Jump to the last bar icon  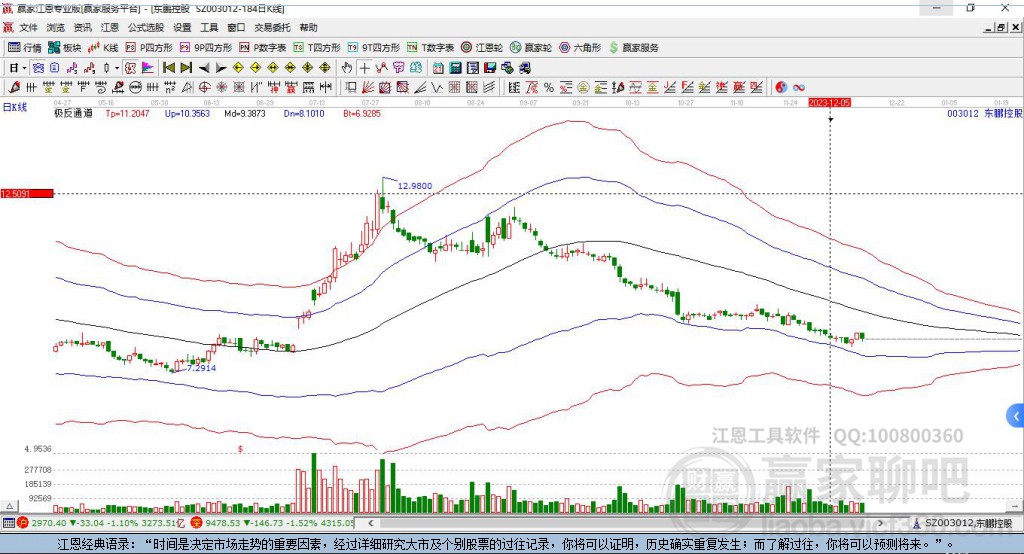[186, 68]
